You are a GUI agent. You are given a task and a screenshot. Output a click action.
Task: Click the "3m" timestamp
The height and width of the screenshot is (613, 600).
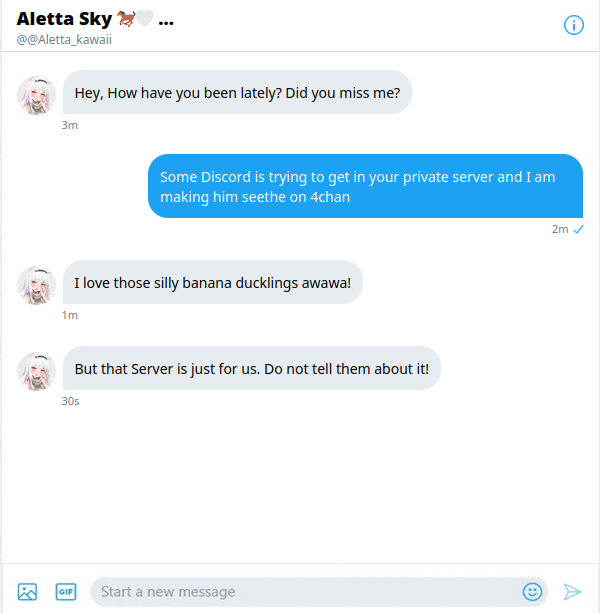[69, 125]
